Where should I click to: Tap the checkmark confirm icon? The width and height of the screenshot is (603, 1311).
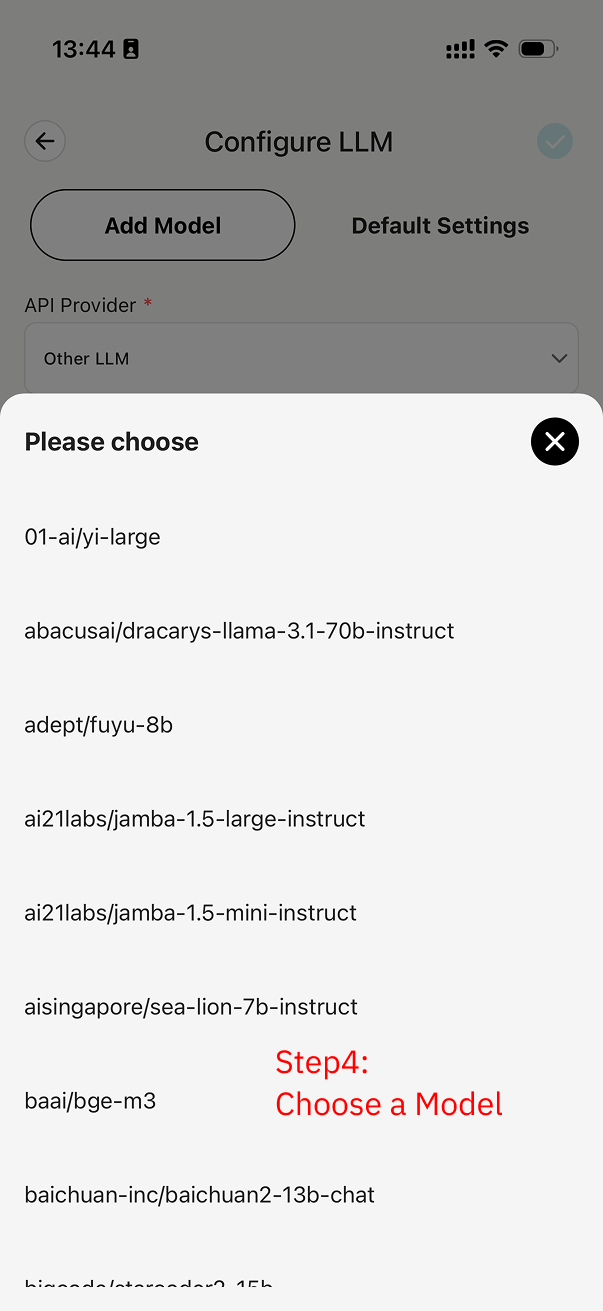(x=555, y=142)
